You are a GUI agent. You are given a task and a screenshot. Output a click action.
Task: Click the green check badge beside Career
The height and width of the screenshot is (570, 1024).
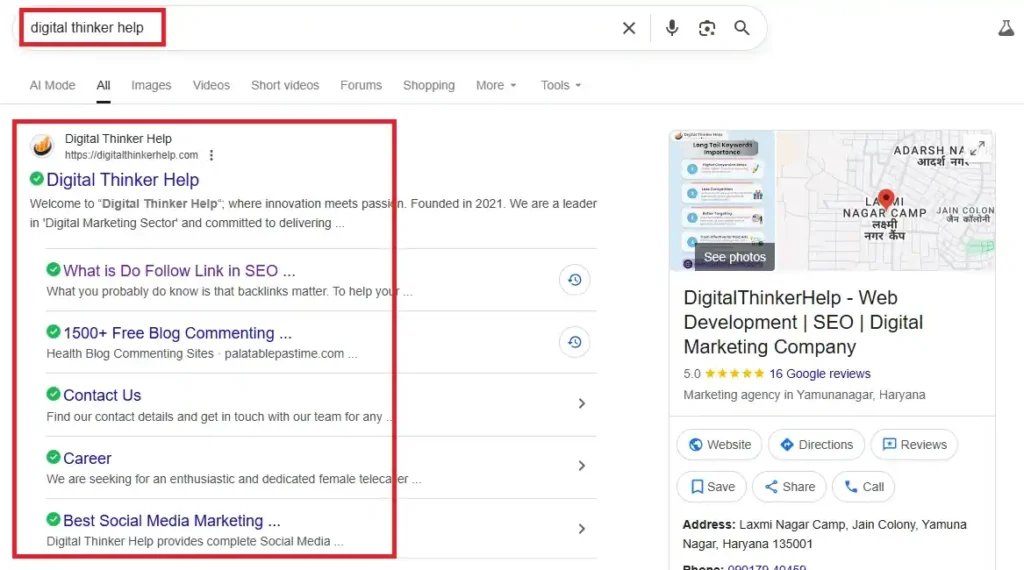pyautogui.click(x=54, y=457)
